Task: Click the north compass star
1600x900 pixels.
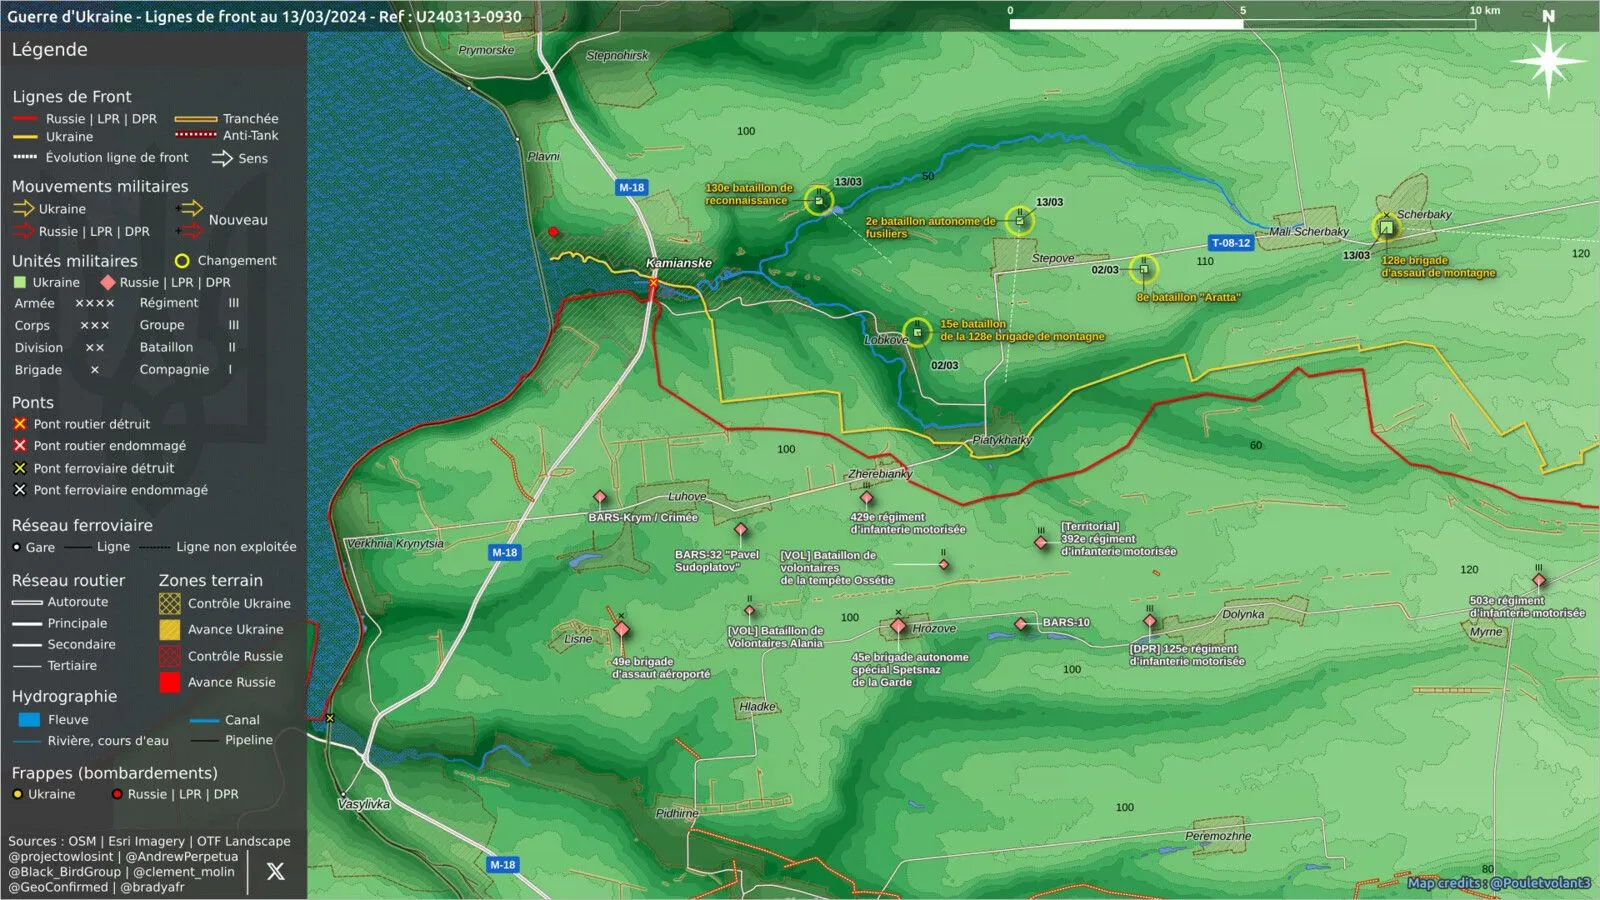Action: pos(1548,61)
